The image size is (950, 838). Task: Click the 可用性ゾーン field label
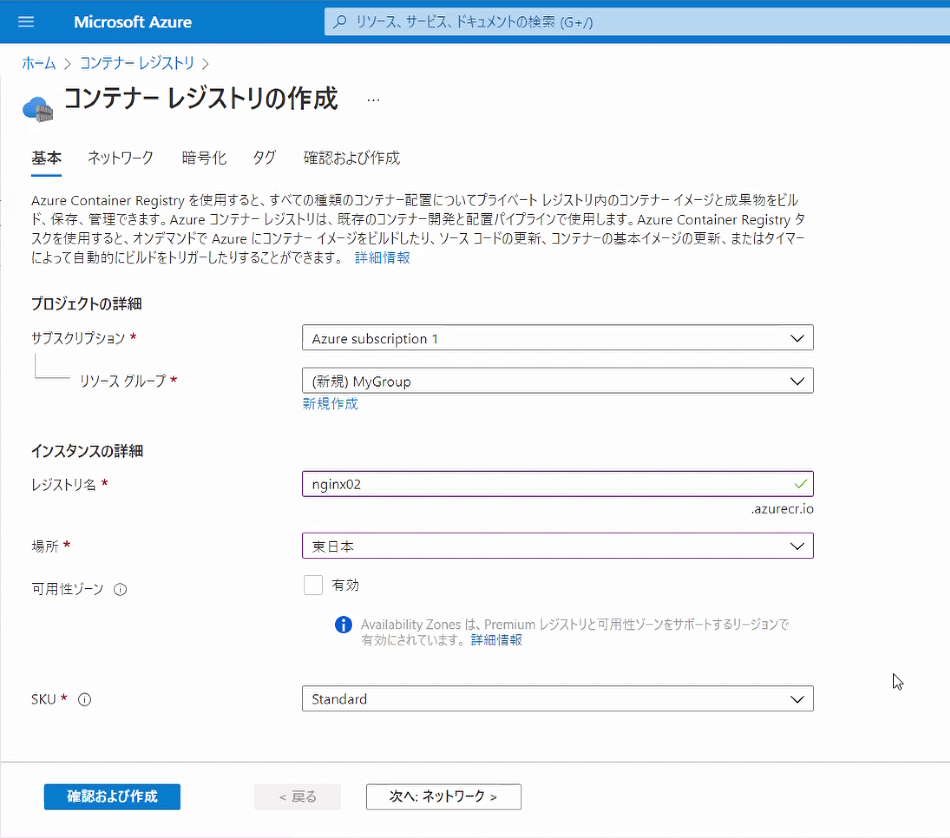click(x=67, y=589)
